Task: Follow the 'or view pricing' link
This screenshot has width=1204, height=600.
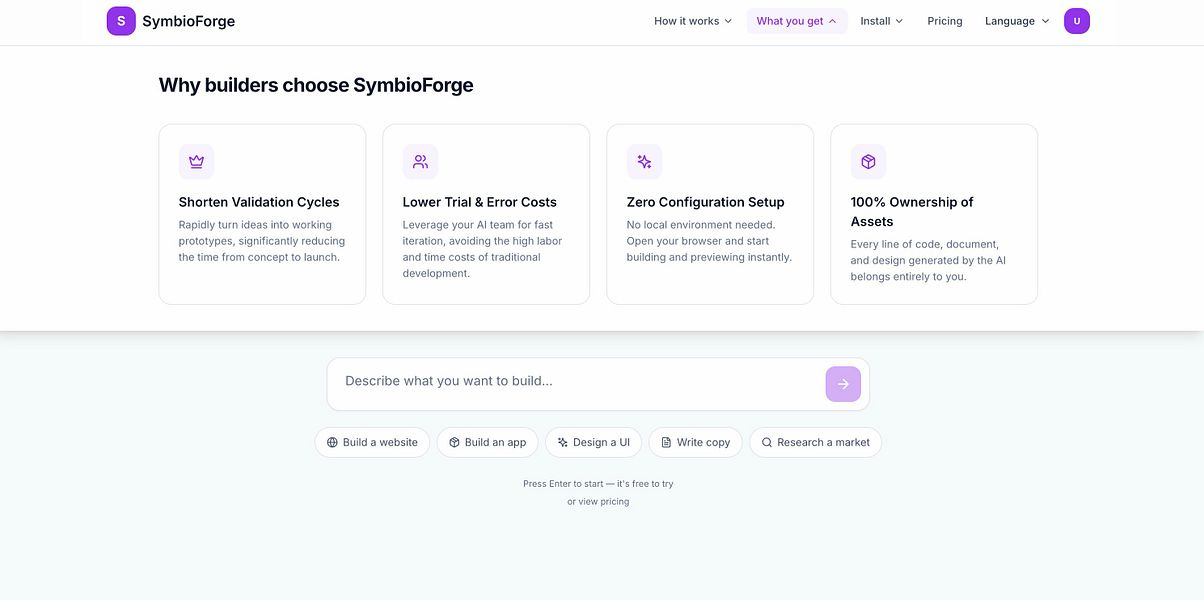Action: 598,502
